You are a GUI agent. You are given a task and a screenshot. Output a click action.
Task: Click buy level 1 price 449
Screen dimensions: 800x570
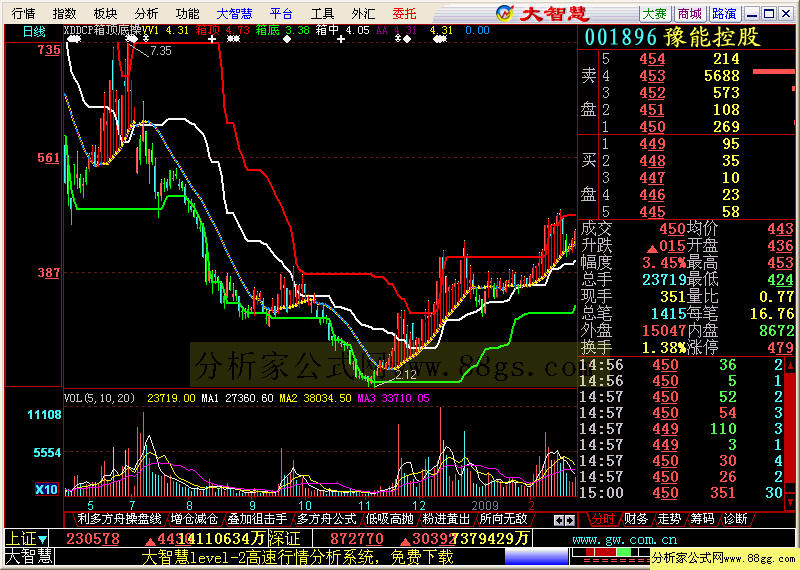pos(653,144)
